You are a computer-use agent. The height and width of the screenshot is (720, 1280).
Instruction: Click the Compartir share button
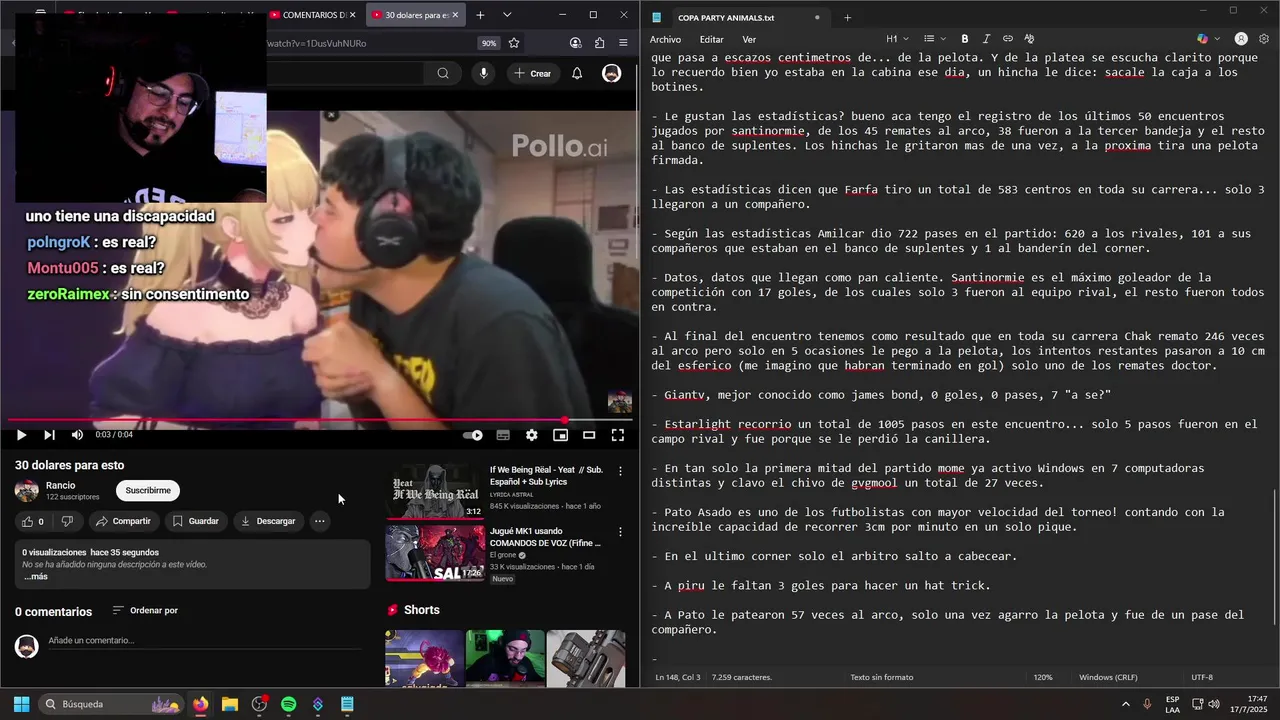point(123,521)
